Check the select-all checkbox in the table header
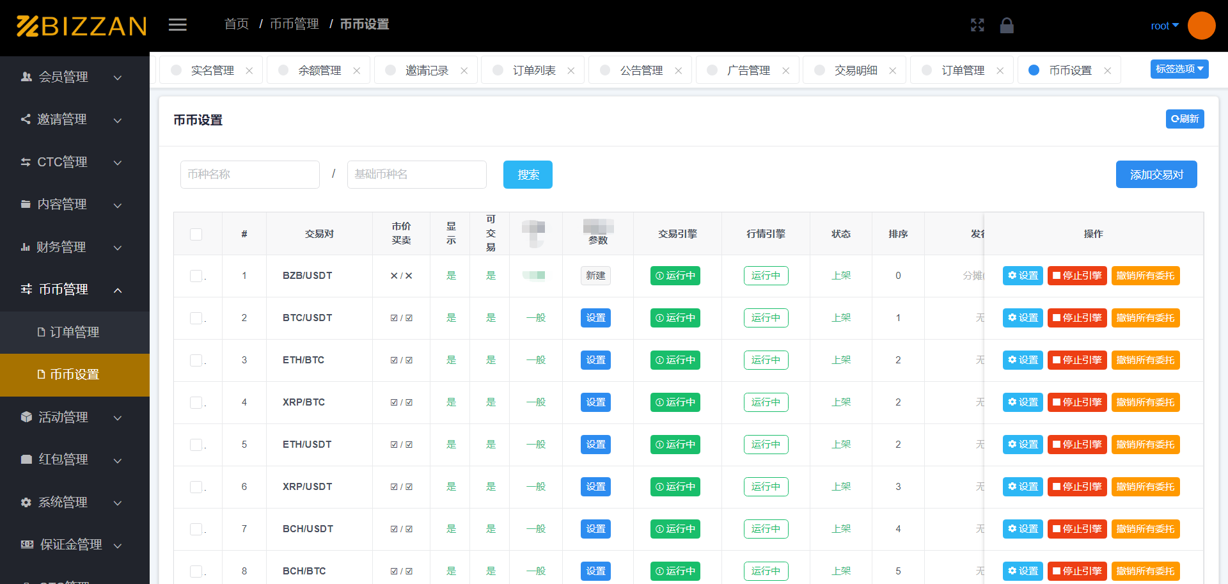Viewport: 1228px width, 584px height. point(197,233)
